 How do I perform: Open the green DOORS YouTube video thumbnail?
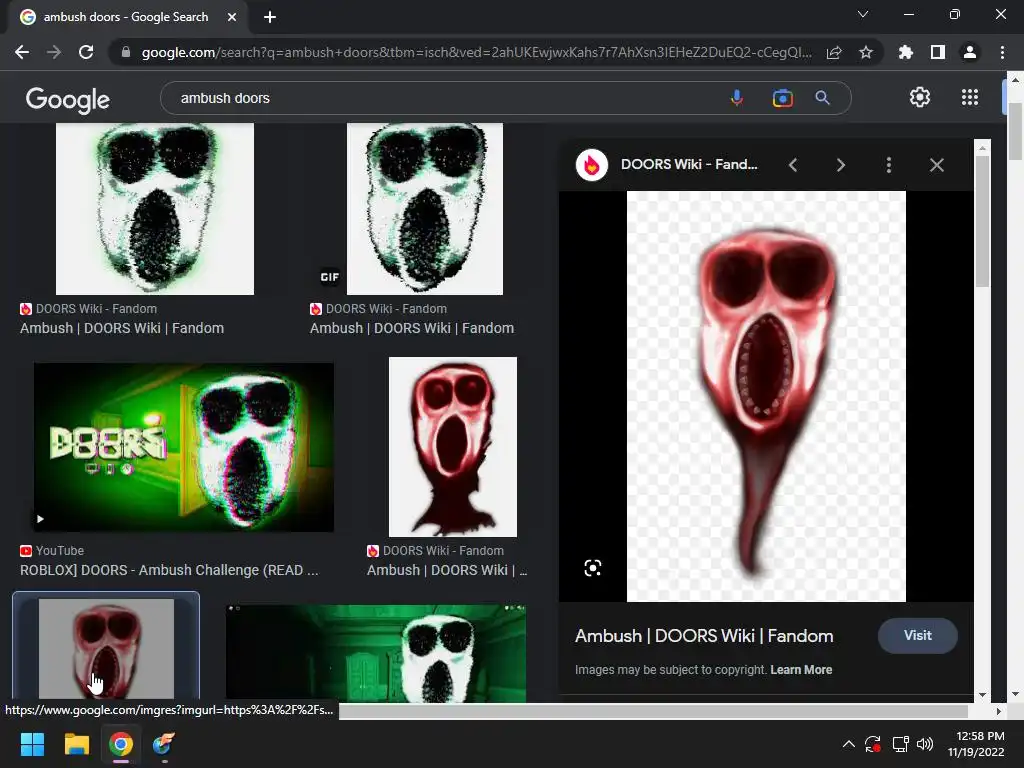point(184,447)
